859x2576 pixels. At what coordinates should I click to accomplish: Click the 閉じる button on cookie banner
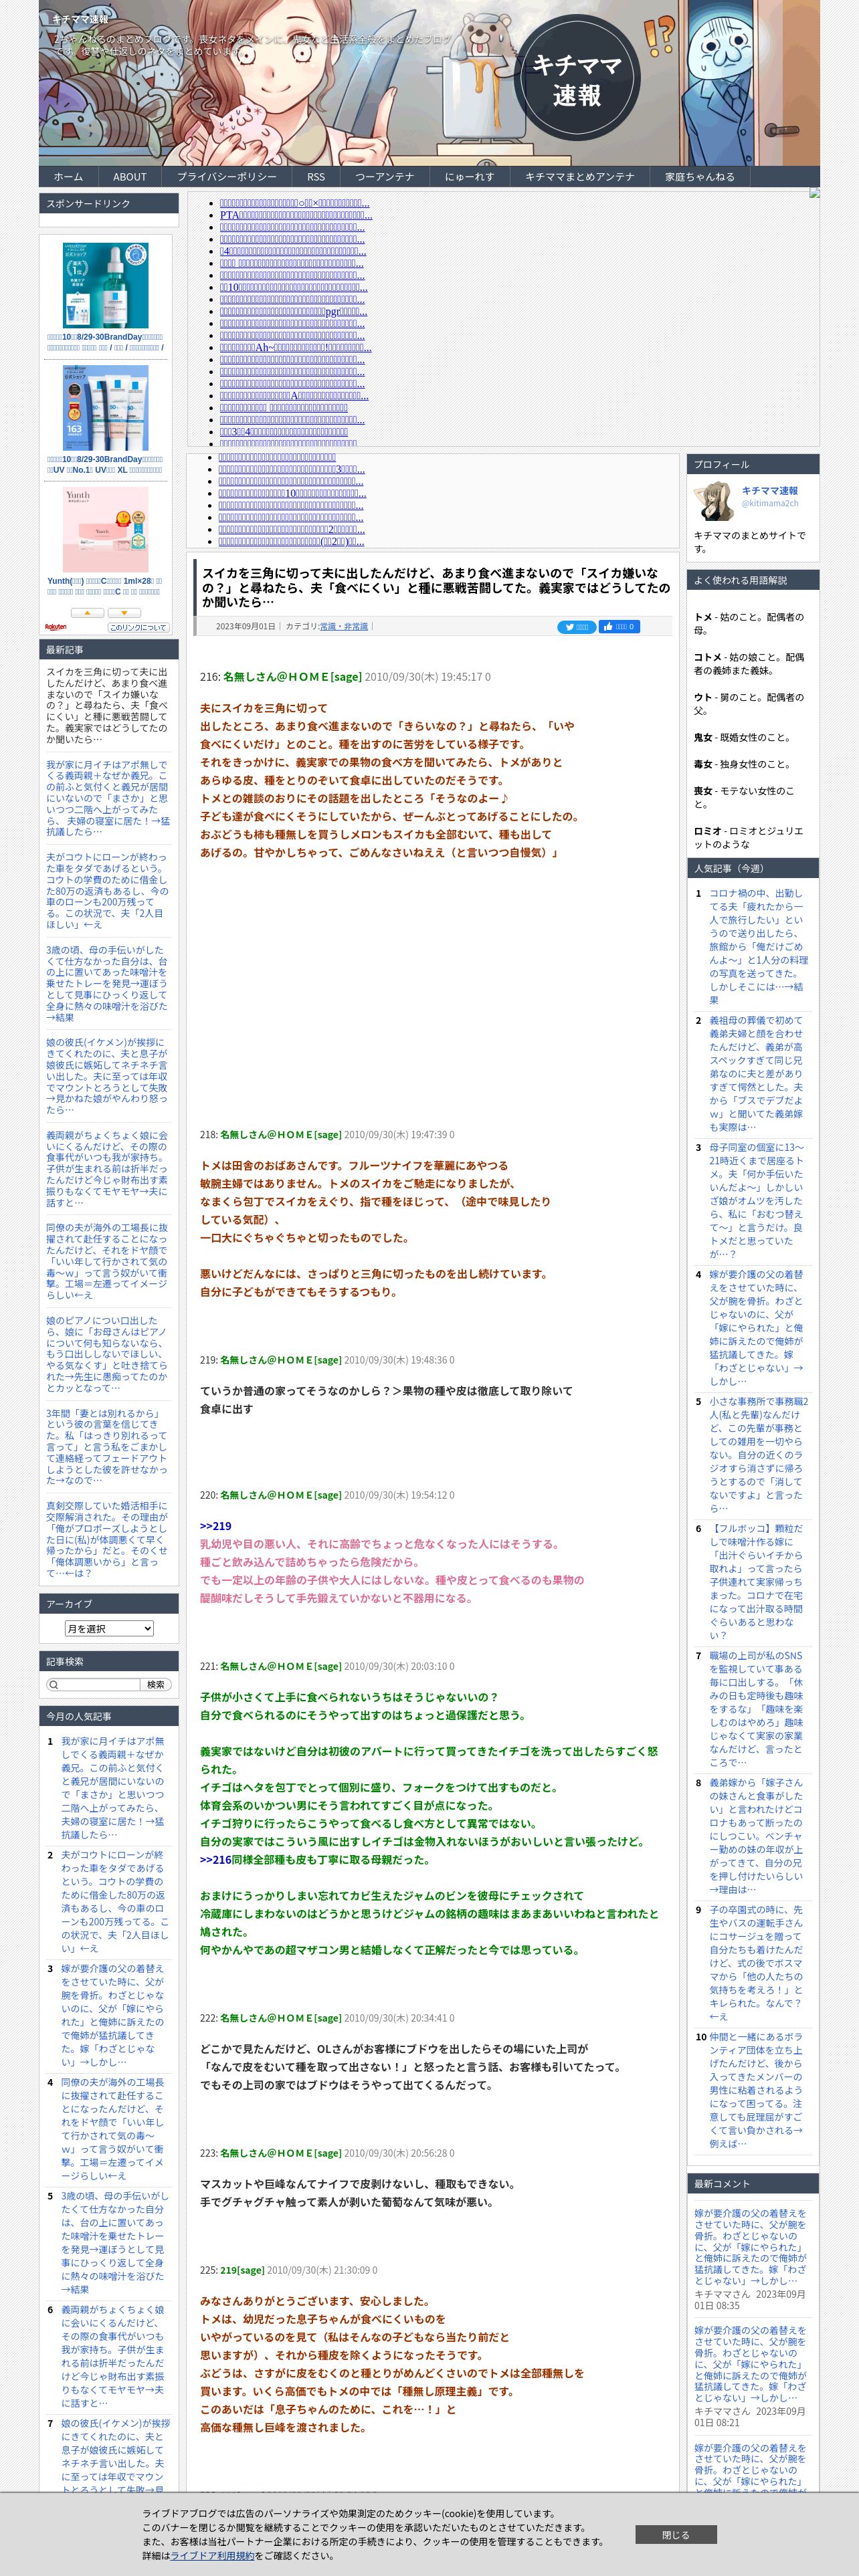pos(676,2534)
